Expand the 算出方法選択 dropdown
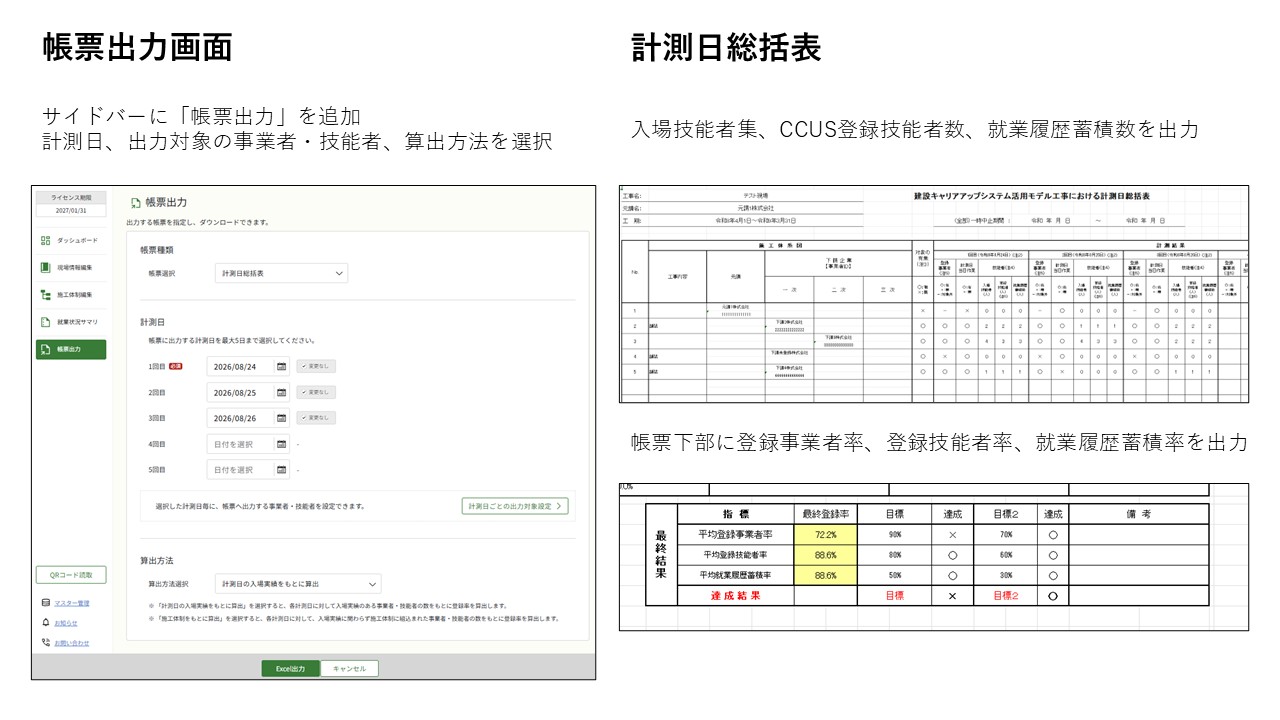 pos(298,584)
